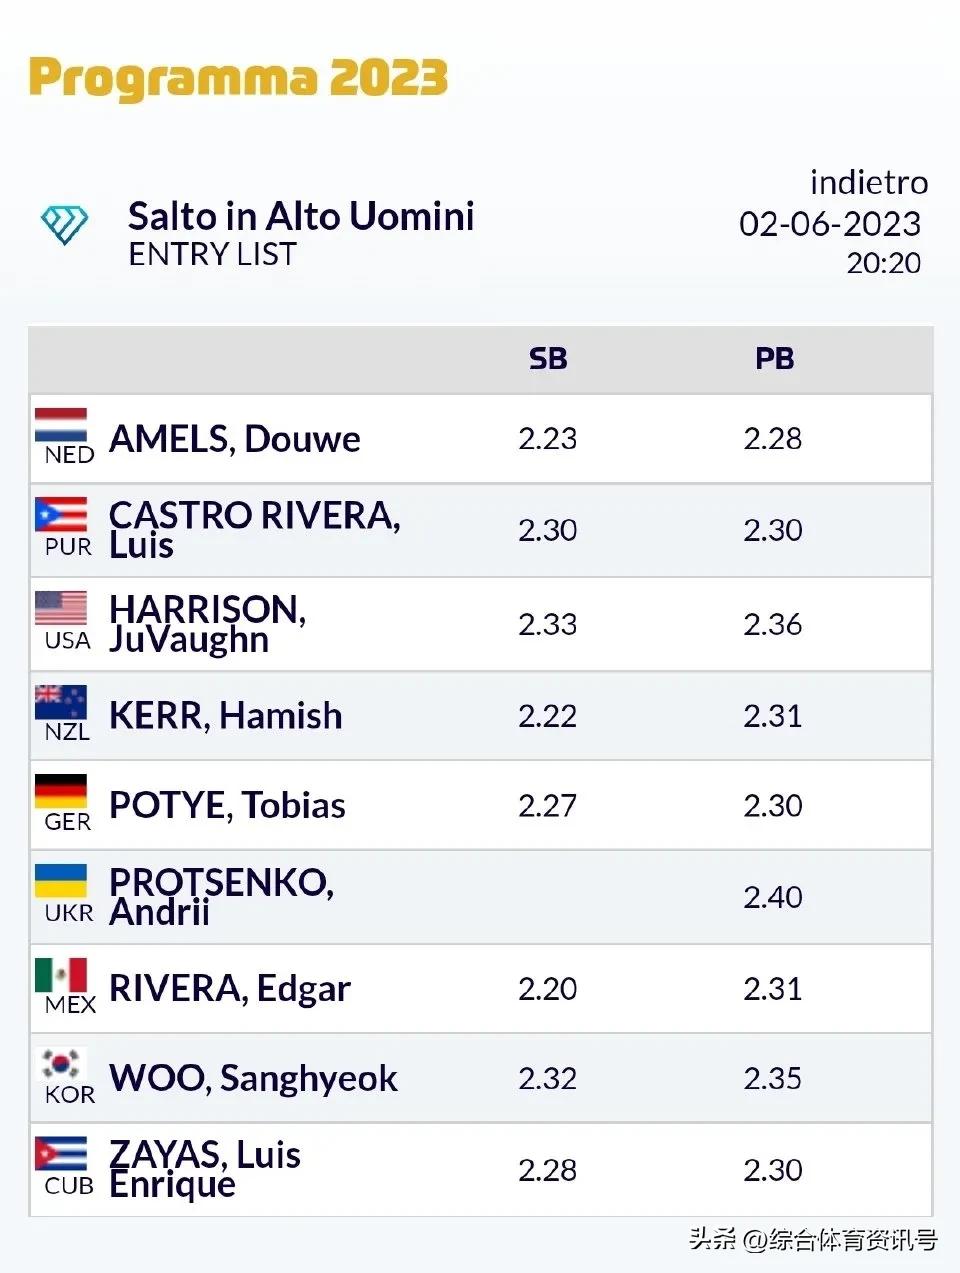This screenshot has width=960, height=1273.
Task: Select WOO, Sanghyeok entry
Action: point(253,1078)
